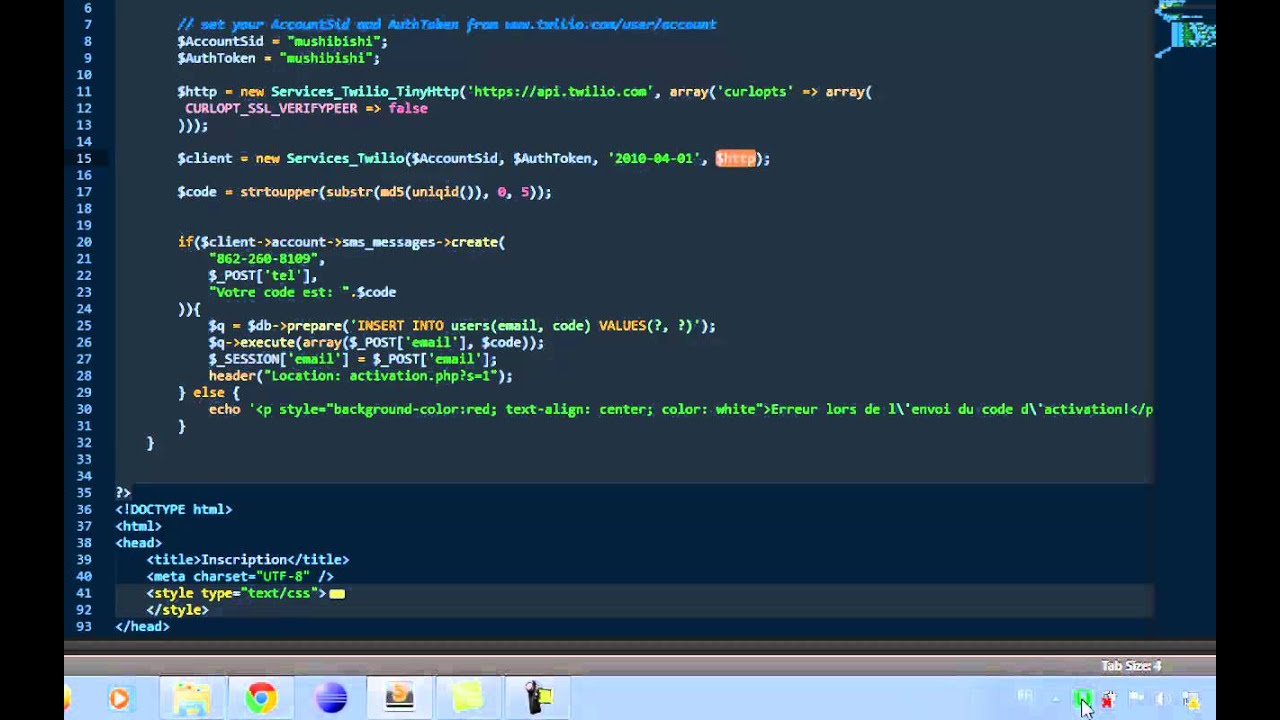
Task: Click the code minimap in the corner
Action: click(x=1186, y=28)
